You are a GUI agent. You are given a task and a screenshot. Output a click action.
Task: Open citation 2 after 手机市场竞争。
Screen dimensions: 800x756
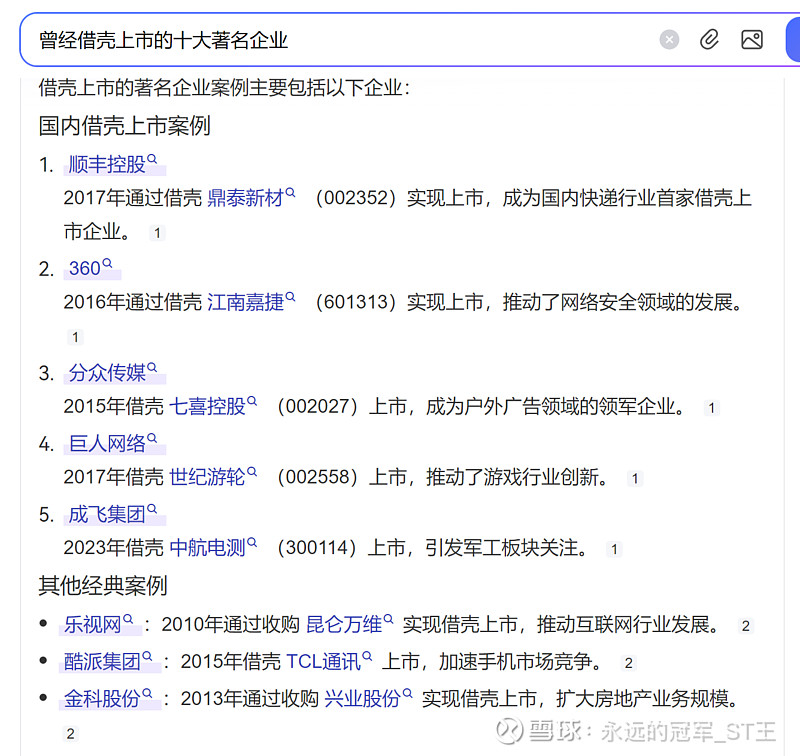(x=629, y=663)
